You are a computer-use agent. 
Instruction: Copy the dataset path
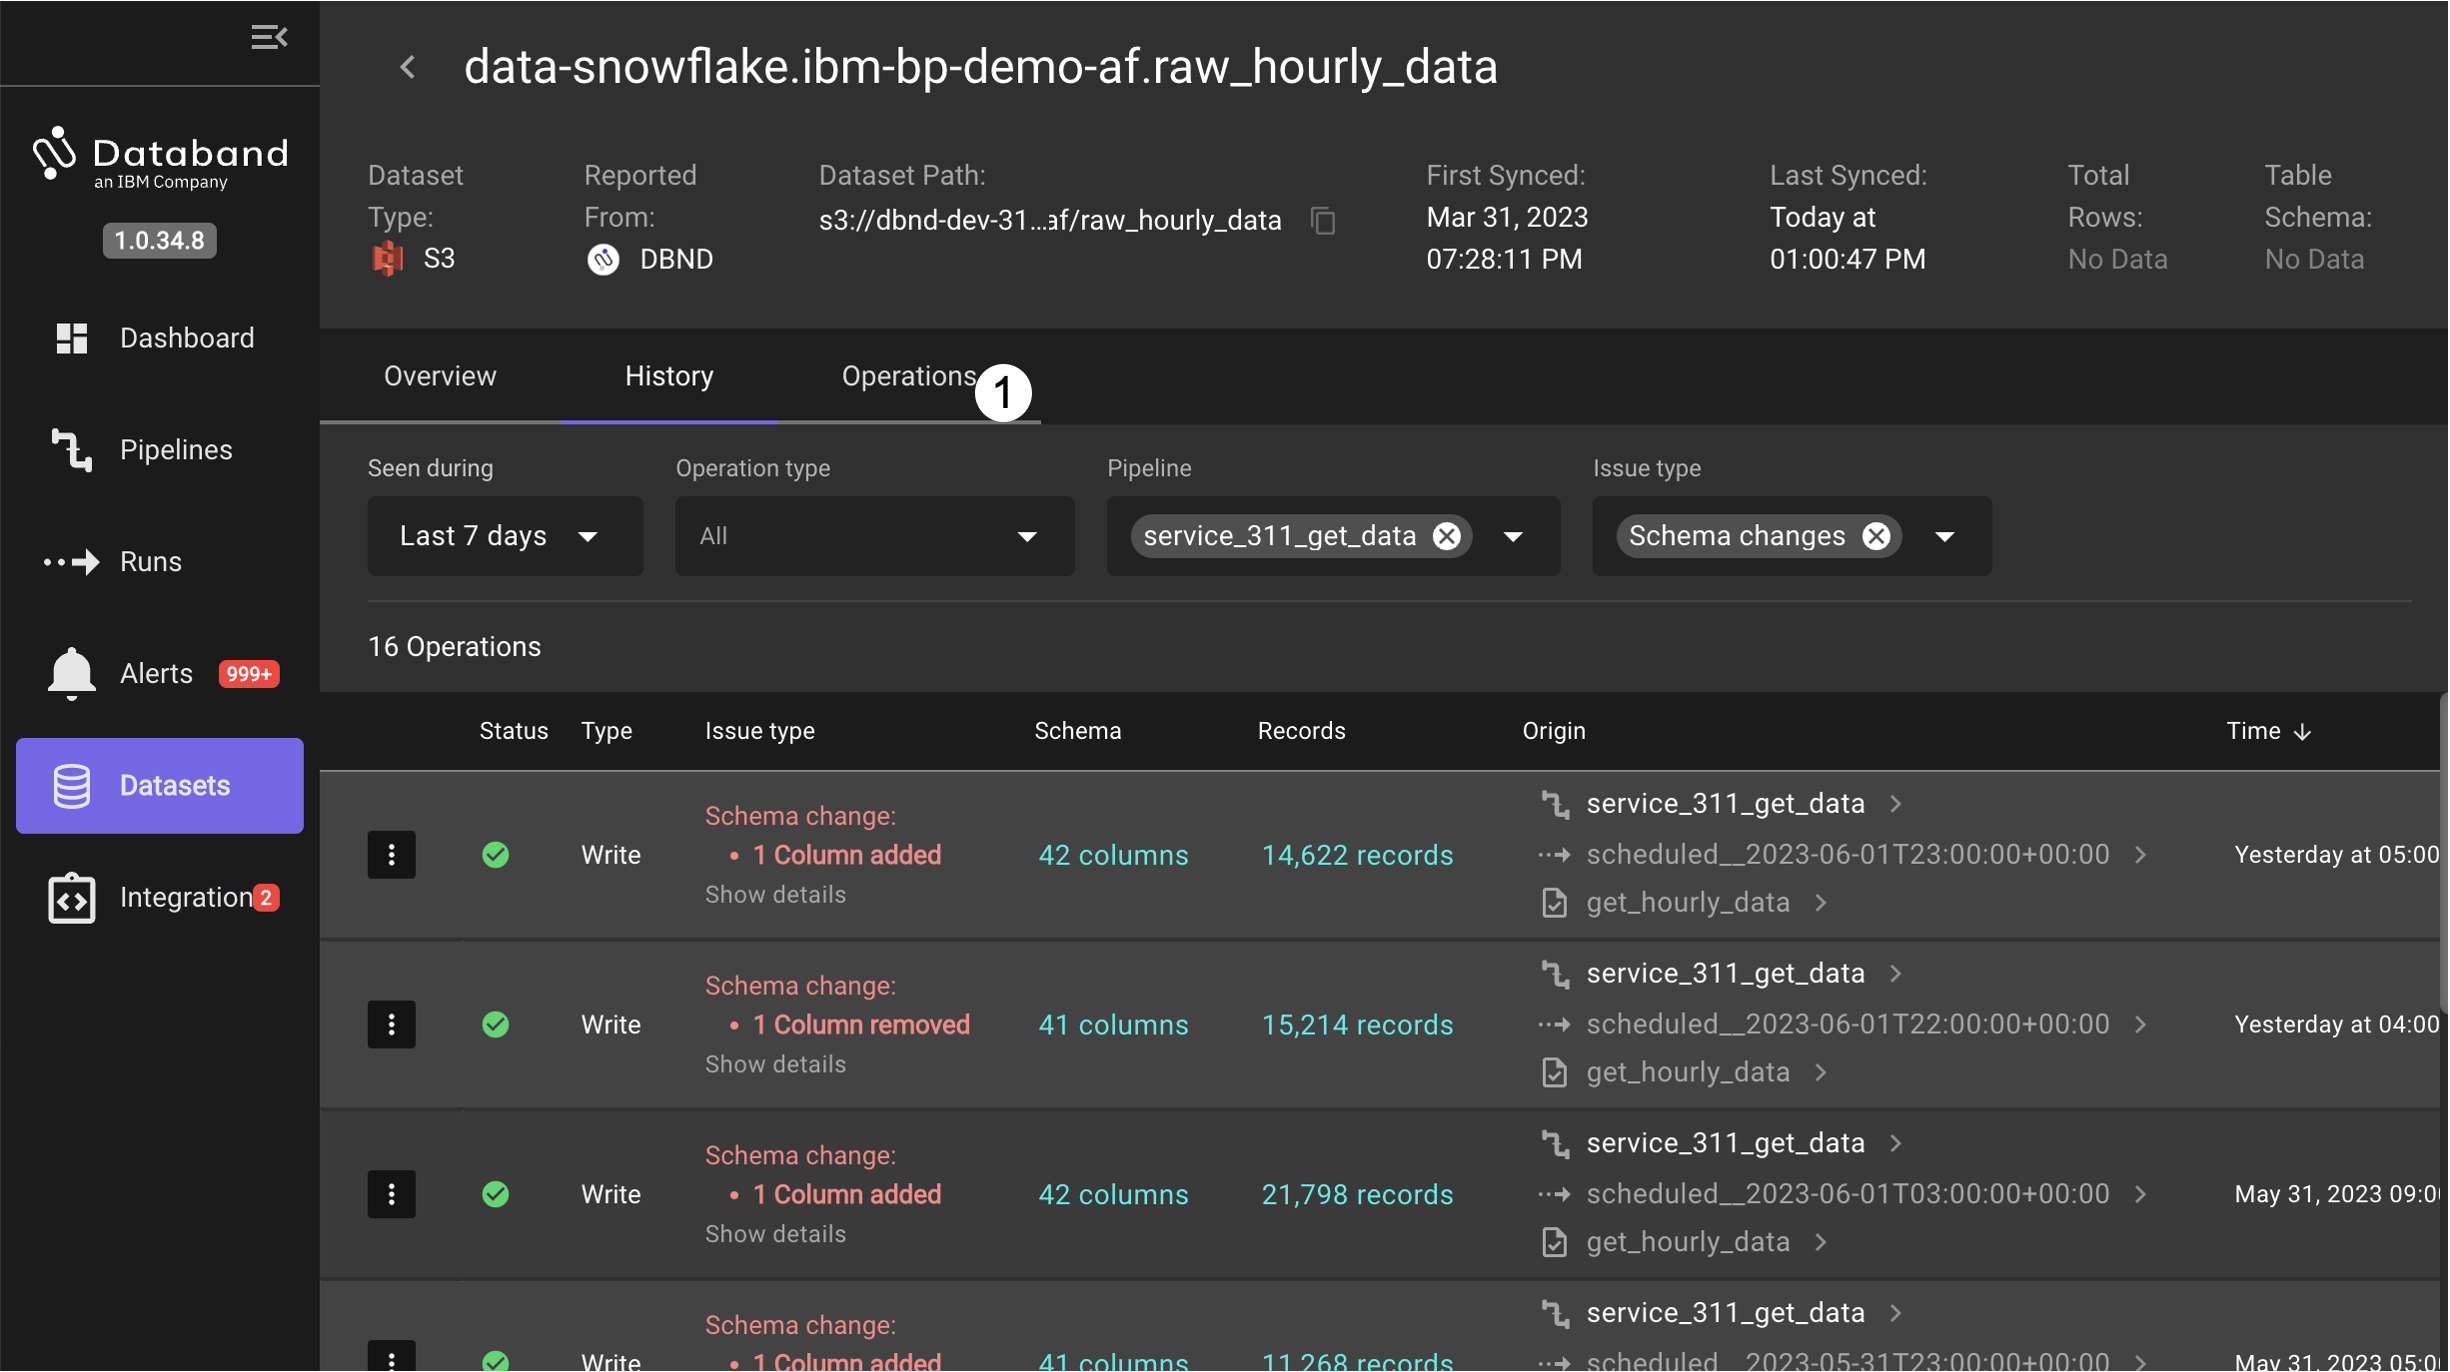pyautogui.click(x=1323, y=220)
